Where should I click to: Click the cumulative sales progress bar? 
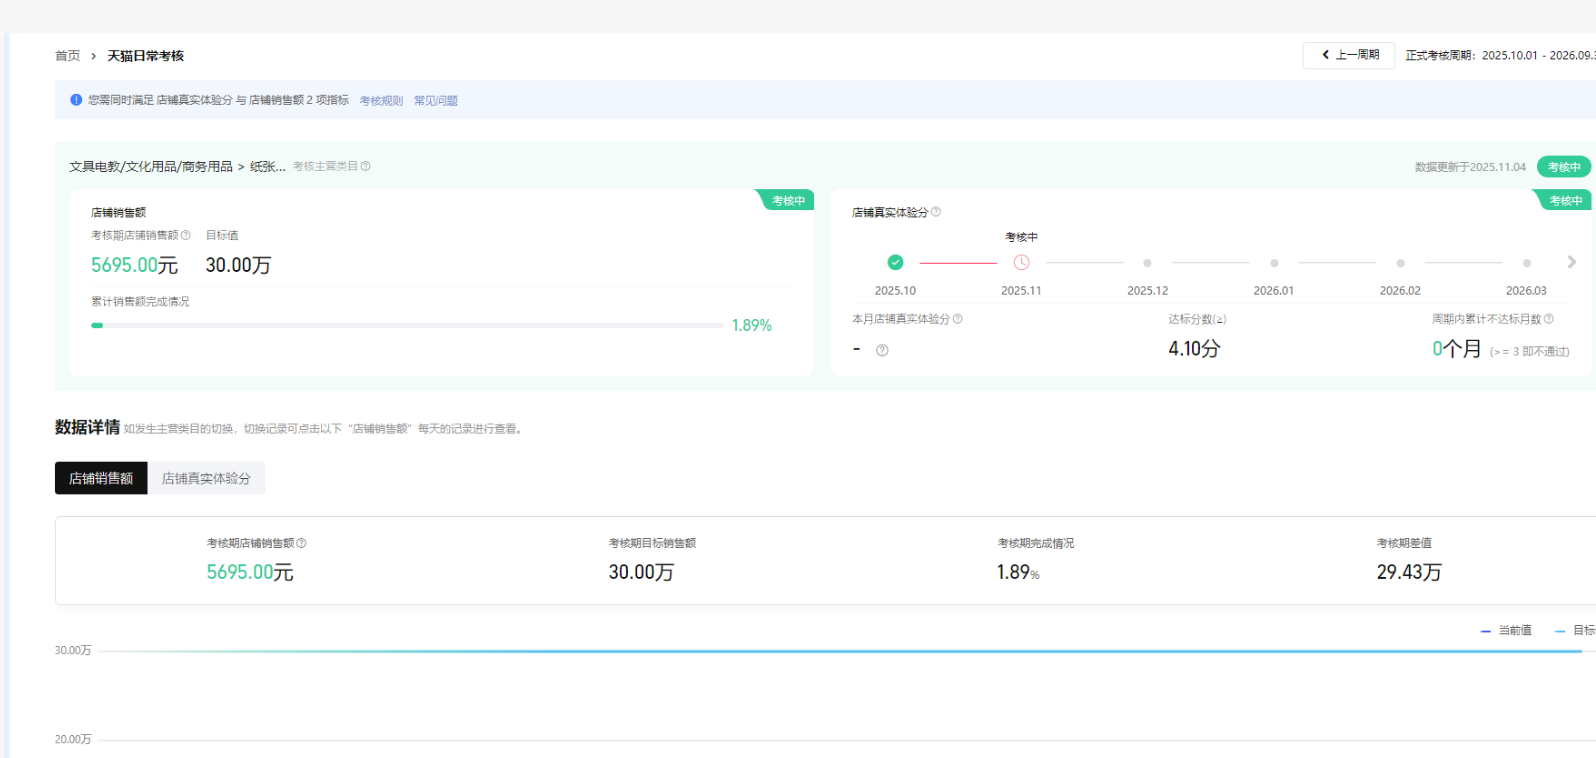click(407, 325)
